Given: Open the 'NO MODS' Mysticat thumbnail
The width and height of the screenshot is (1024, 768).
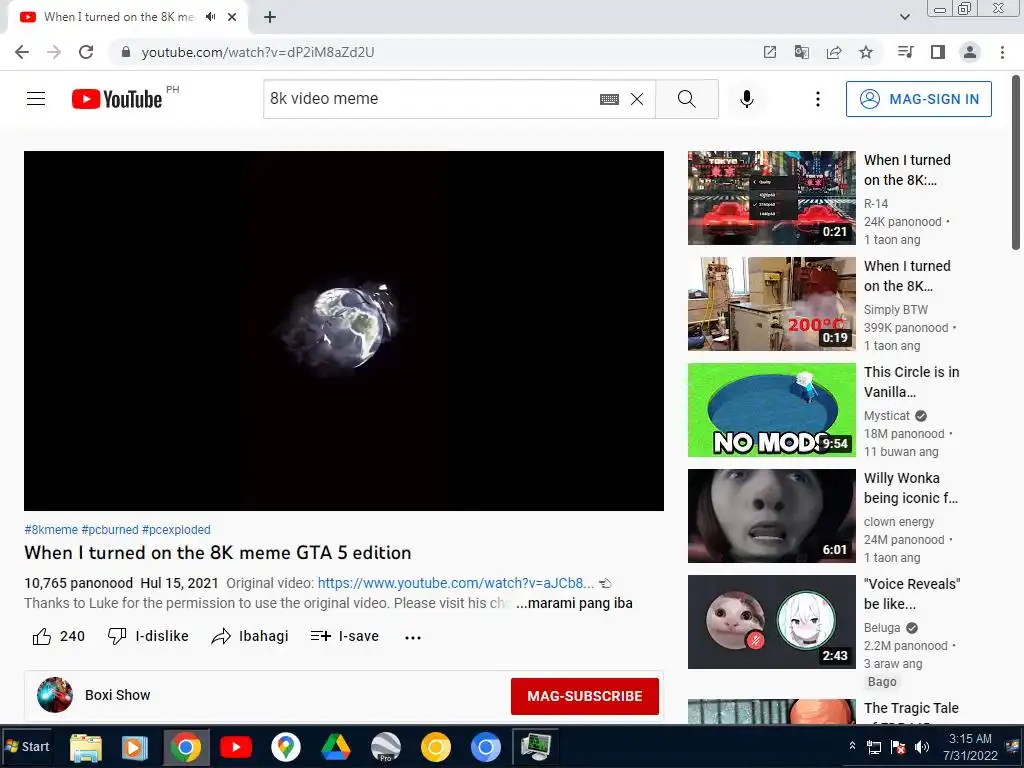Looking at the screenshot, I should (x=771, y=410).
